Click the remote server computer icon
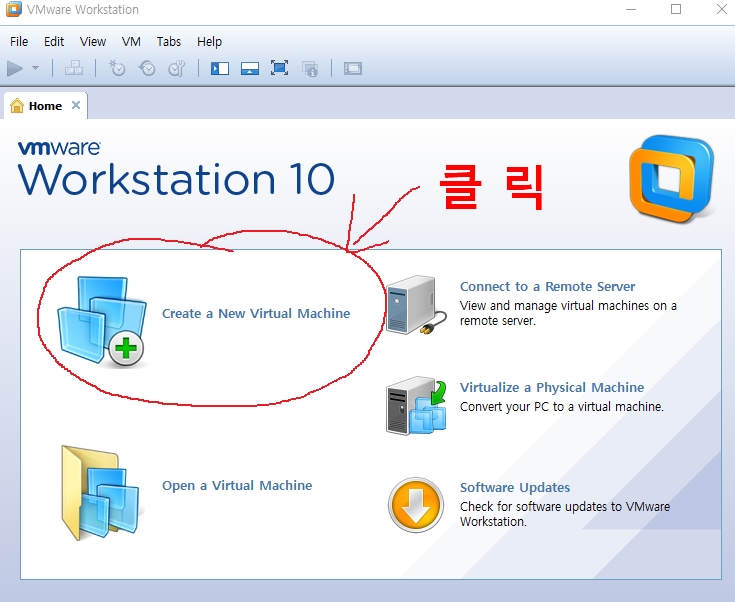The image size is (735, 602). point(416,305)
